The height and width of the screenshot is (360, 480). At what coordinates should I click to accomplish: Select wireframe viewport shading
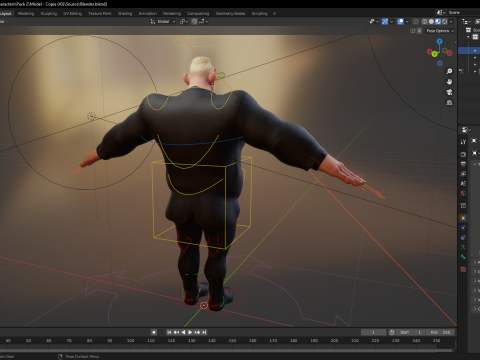425,21
